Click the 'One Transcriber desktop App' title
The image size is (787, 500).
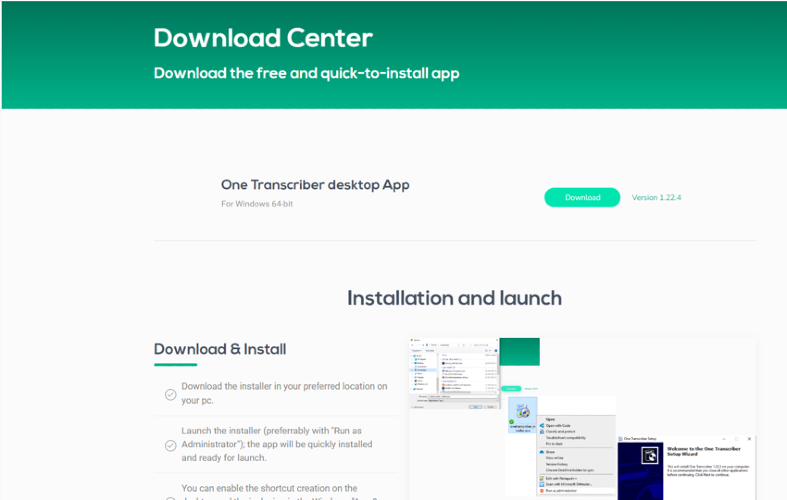(x=315, y=185)
